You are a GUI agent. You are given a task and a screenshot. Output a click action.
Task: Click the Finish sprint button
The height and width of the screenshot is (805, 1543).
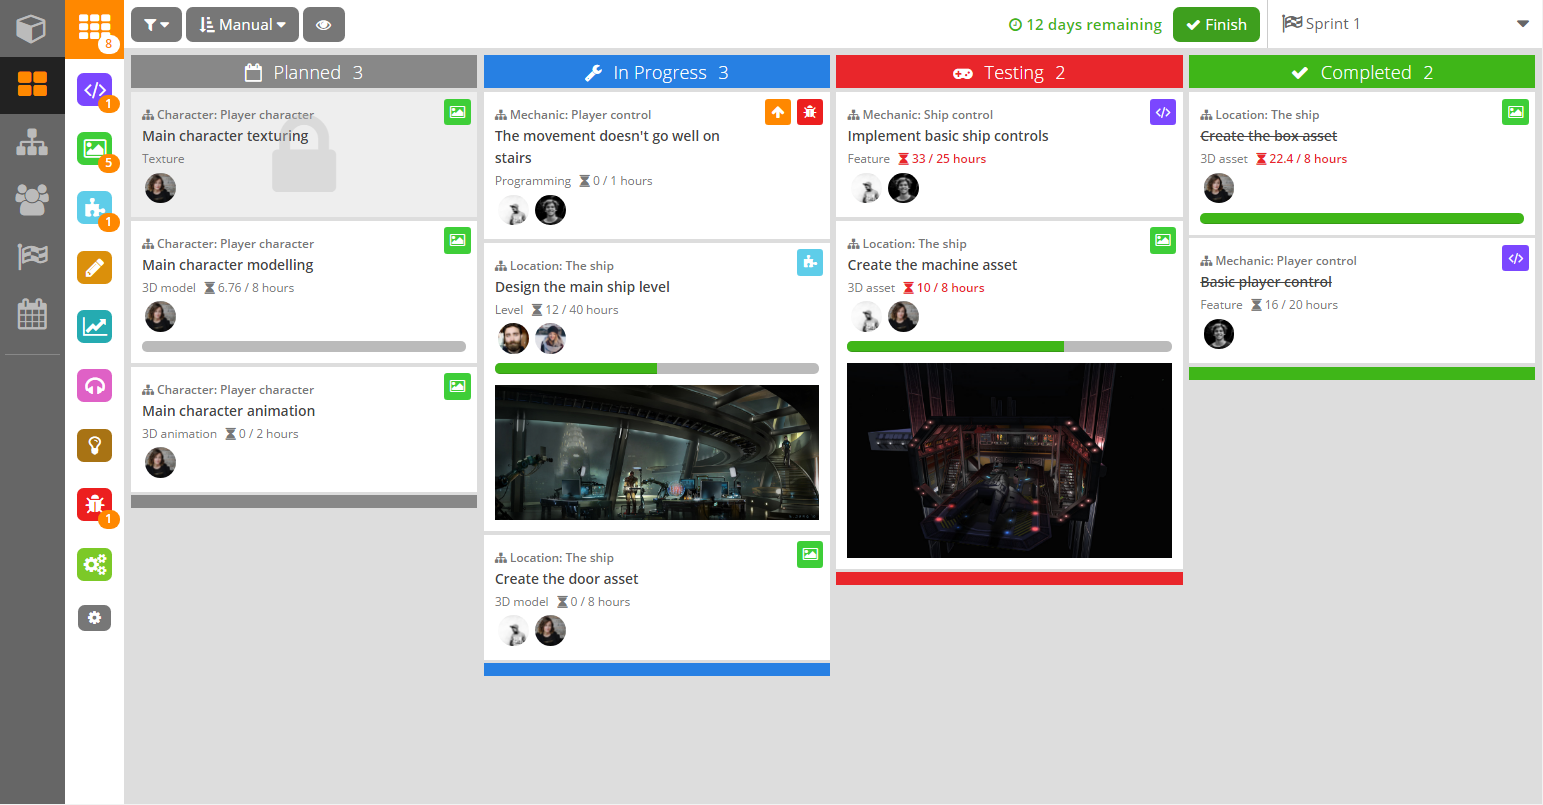(x=1216, y=24)
